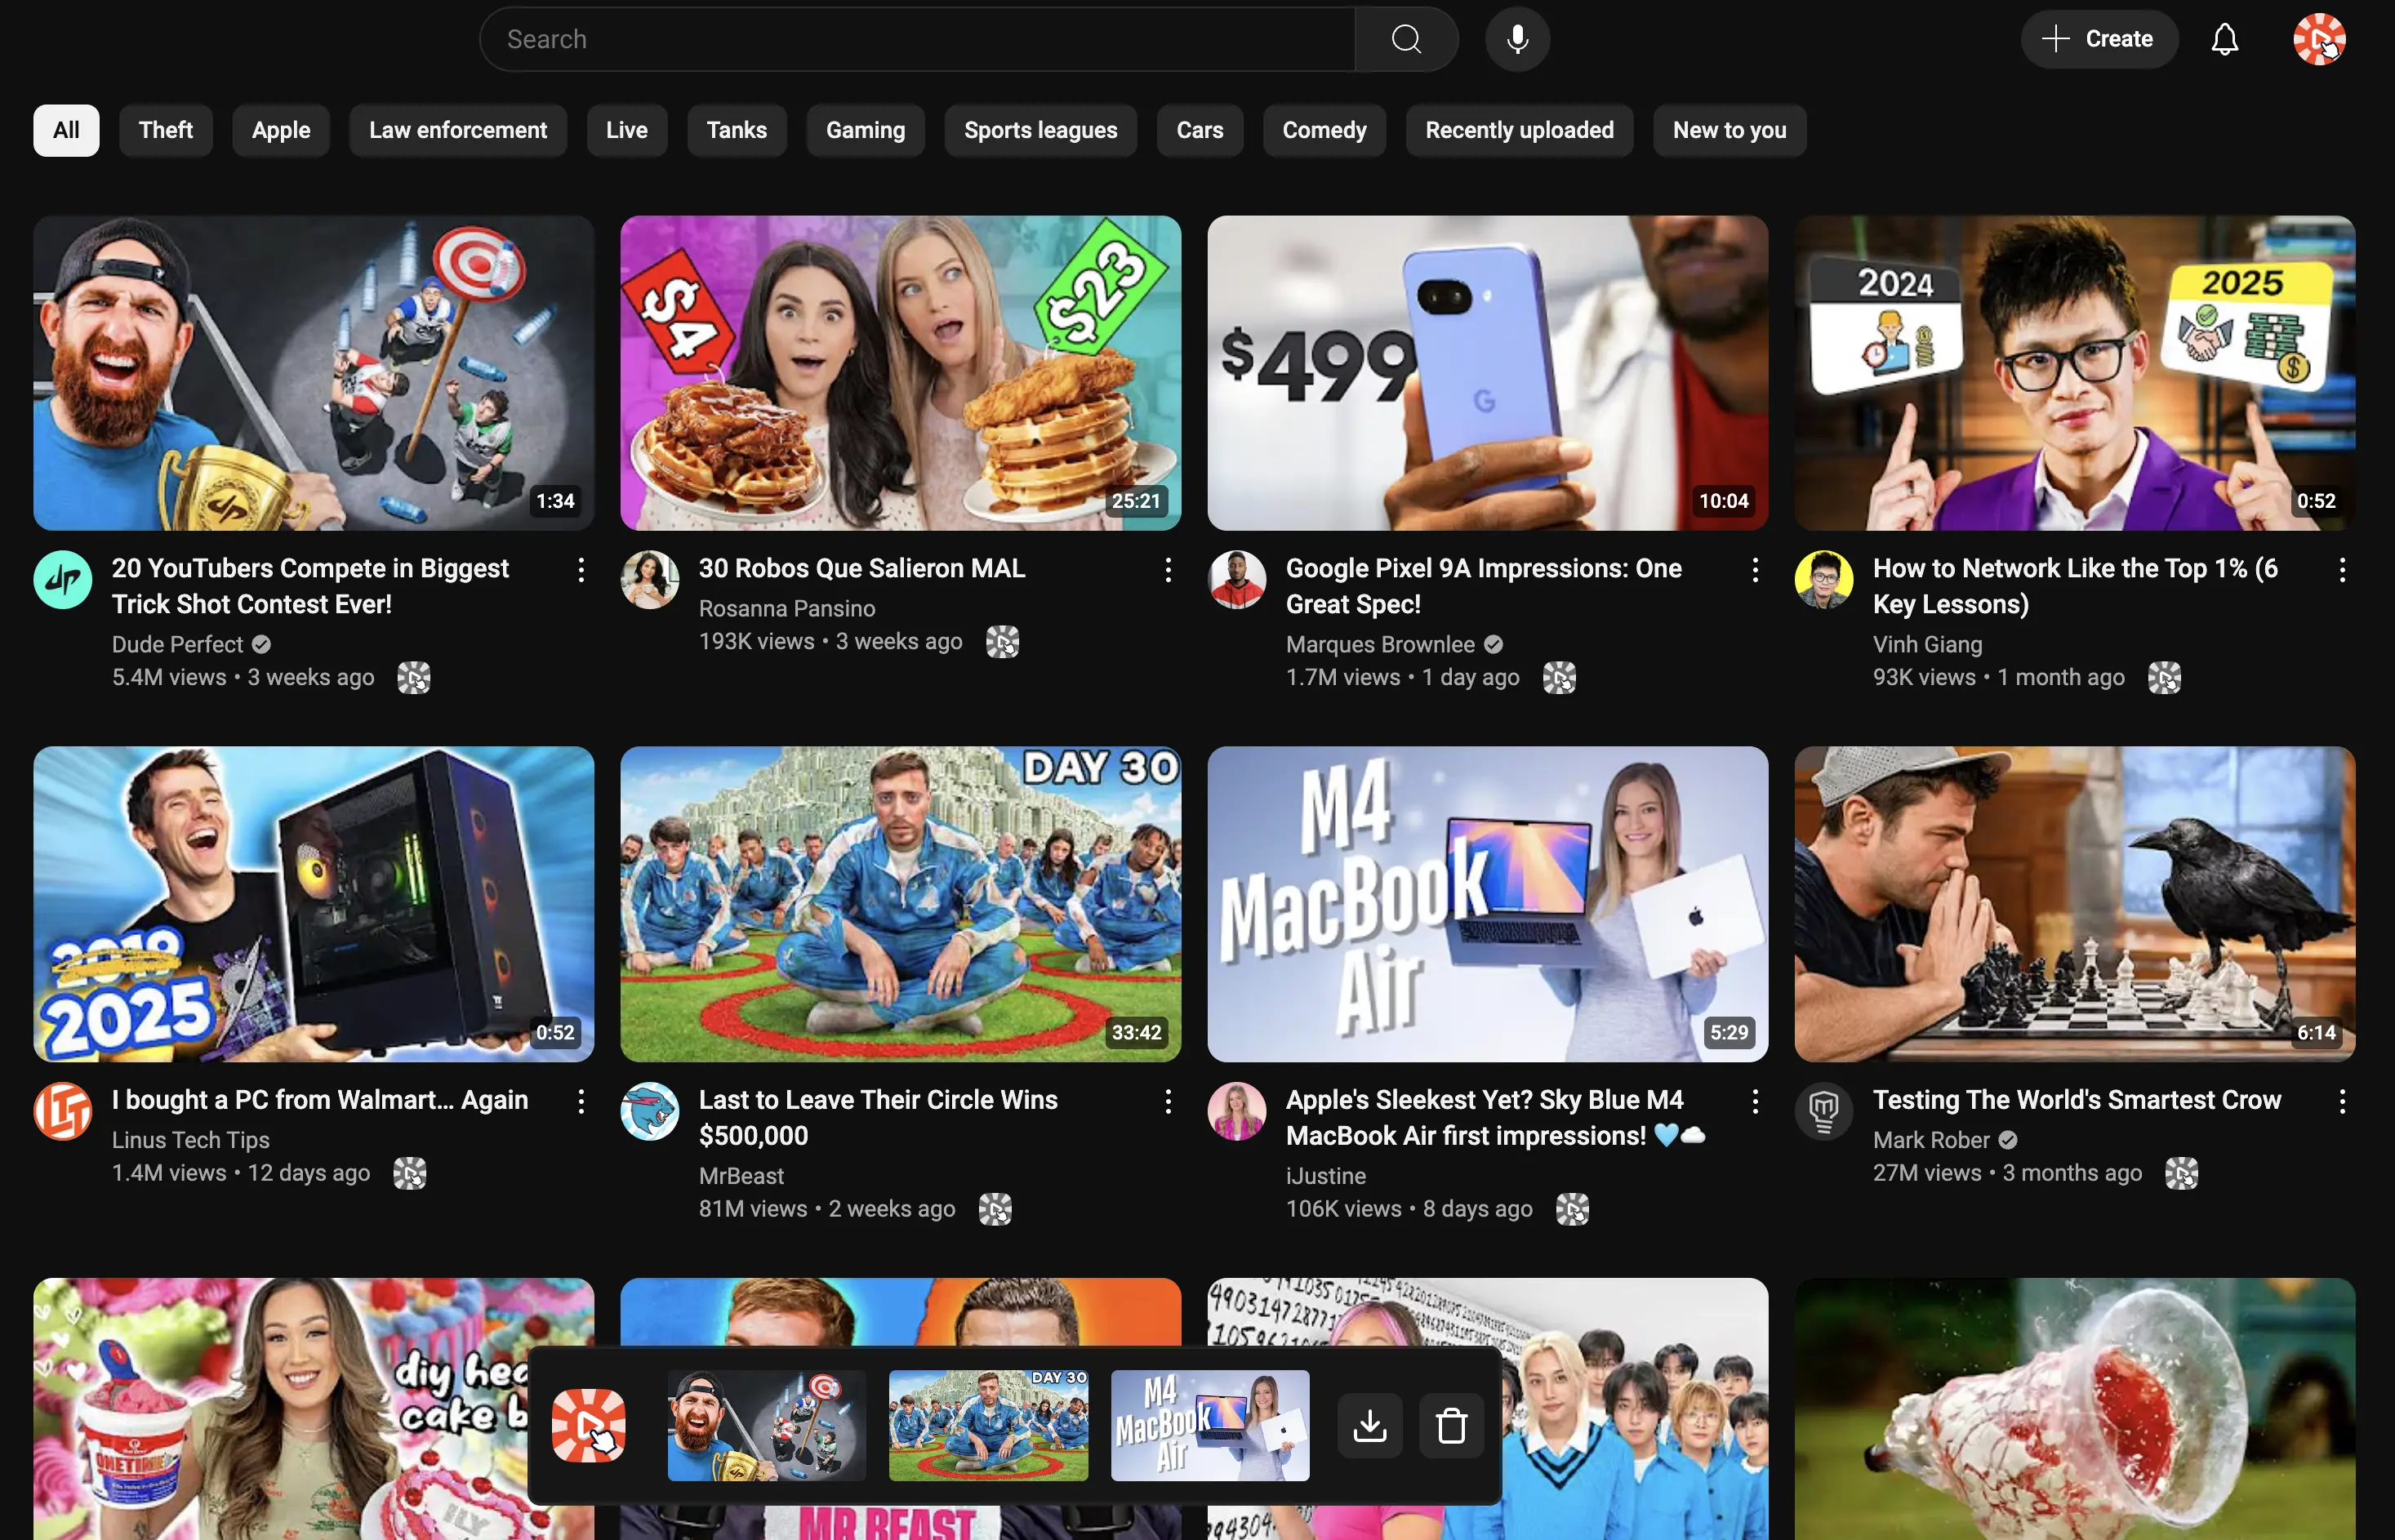Open options on the Smartest Crow video
Image resolution: width=2395 pixels, height=1540 pixels.
[2342, 1101]
